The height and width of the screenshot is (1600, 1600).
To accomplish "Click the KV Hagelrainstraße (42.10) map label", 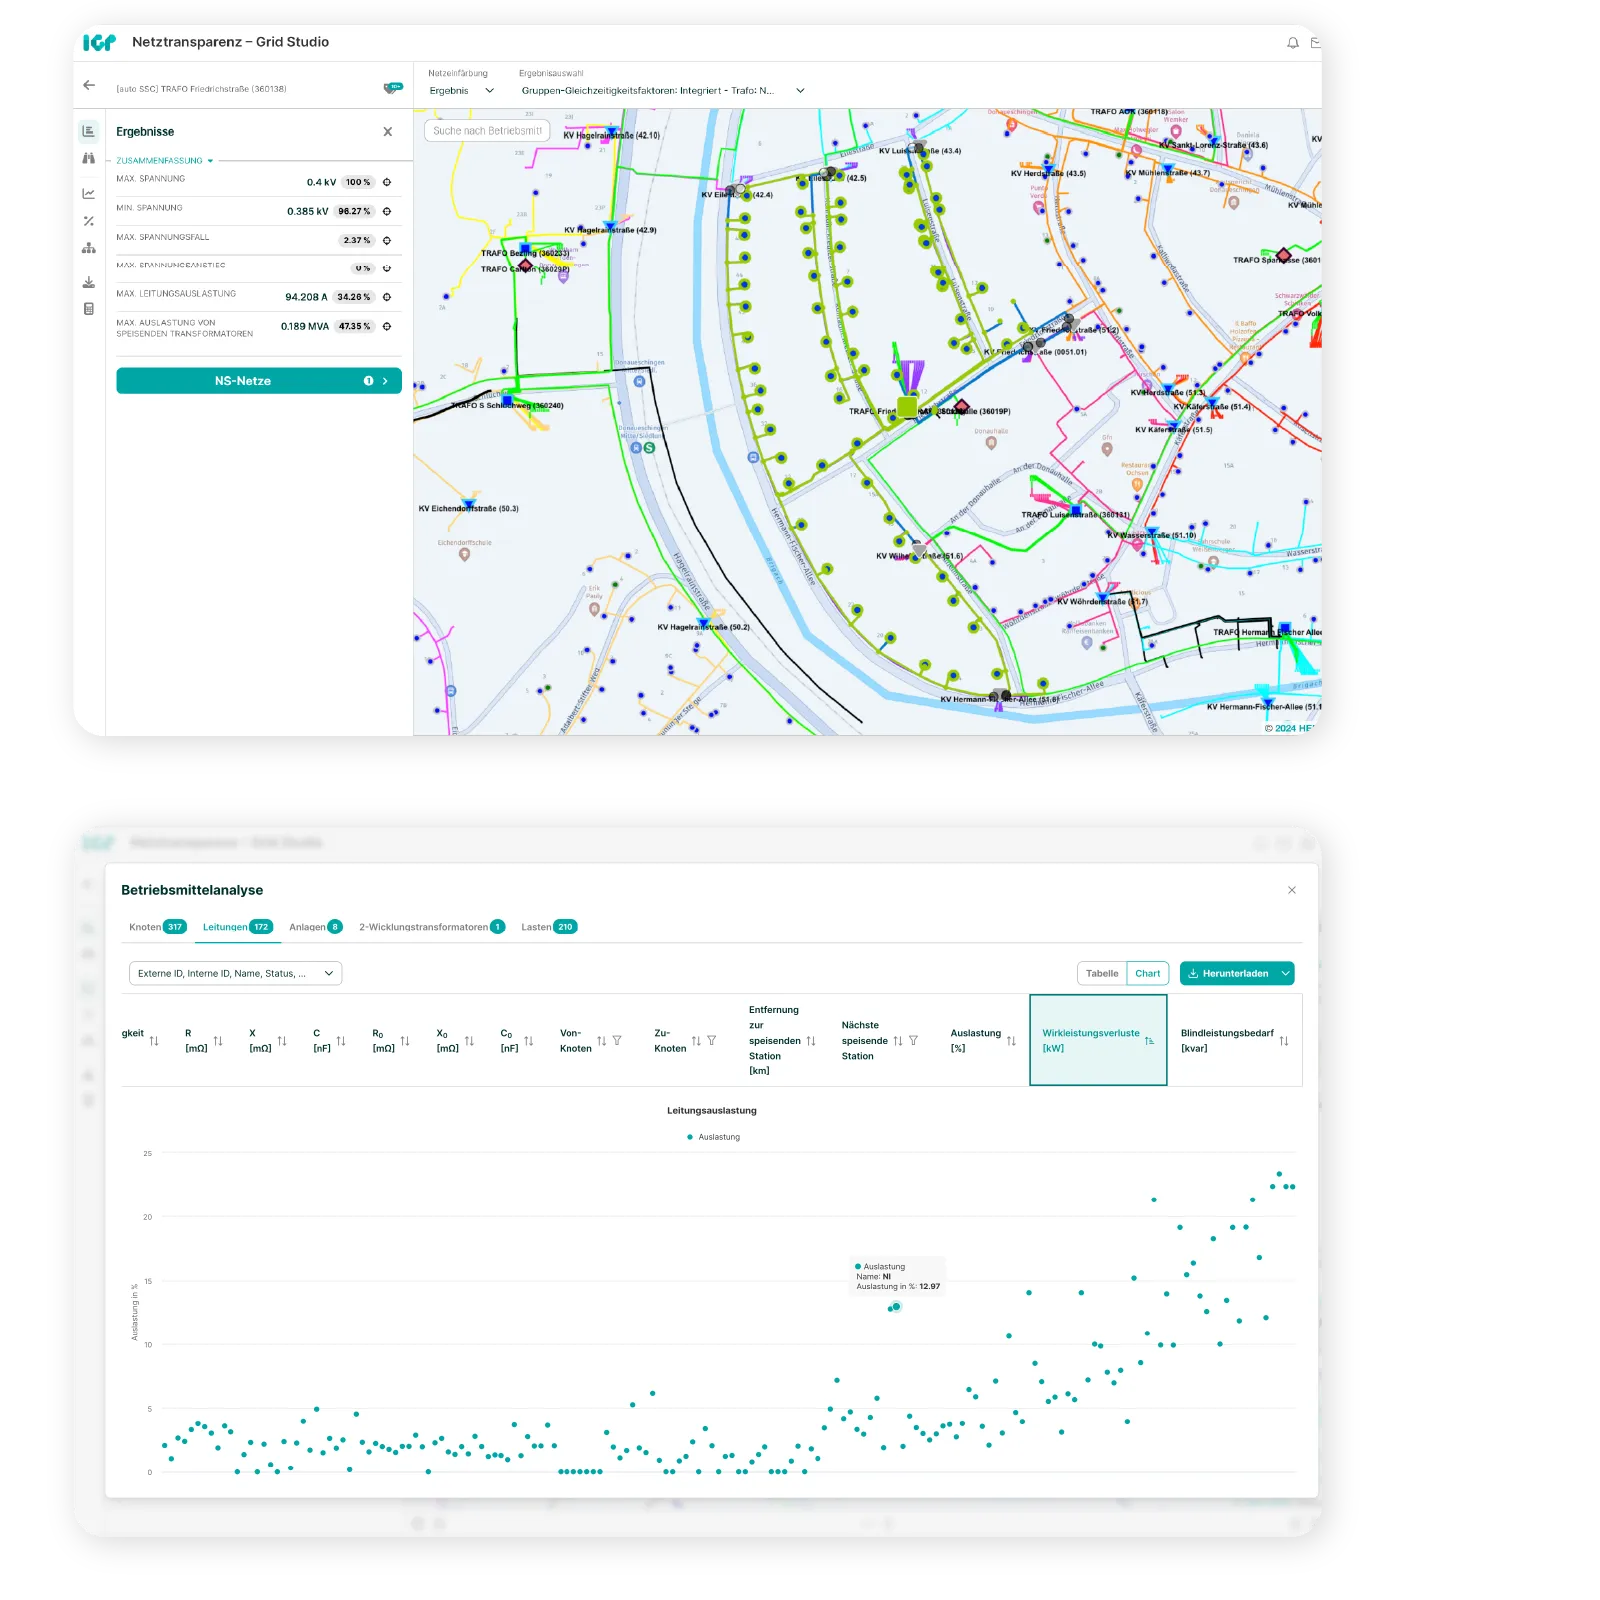I will [611, 135].
